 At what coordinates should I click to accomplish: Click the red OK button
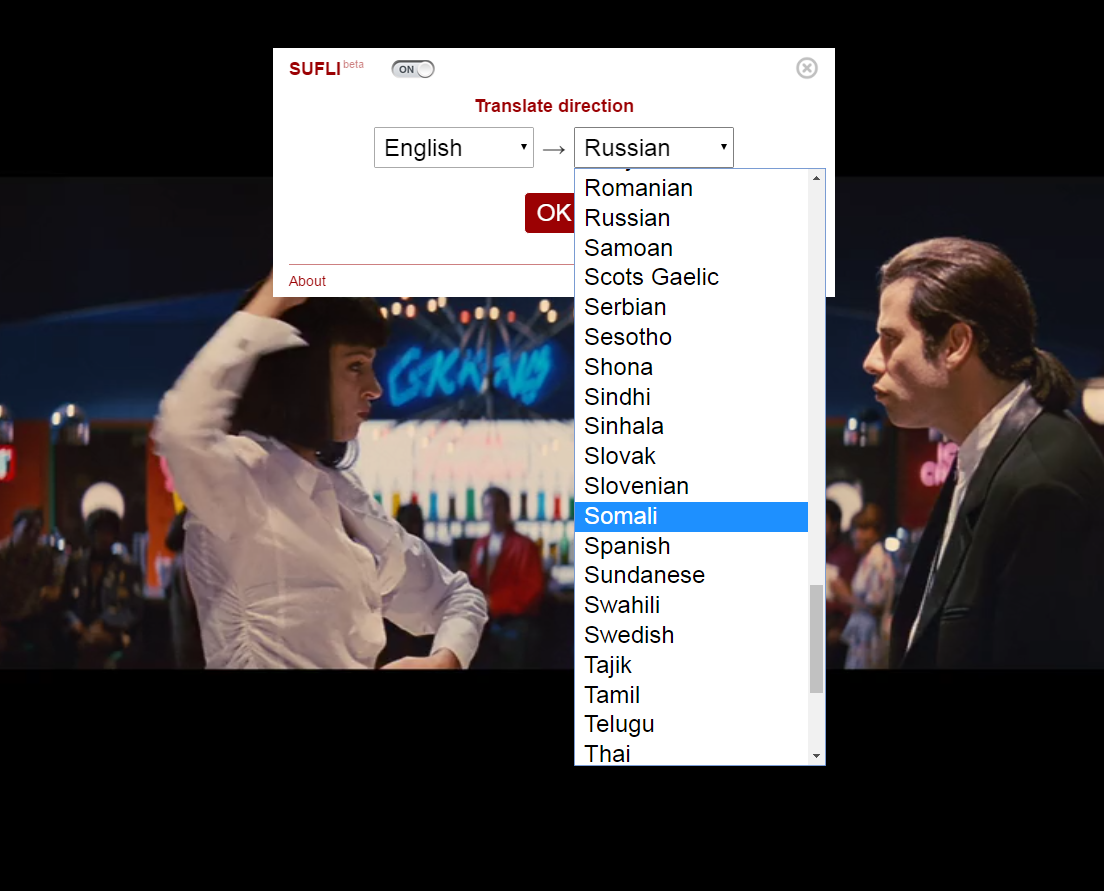coord(550,213)
